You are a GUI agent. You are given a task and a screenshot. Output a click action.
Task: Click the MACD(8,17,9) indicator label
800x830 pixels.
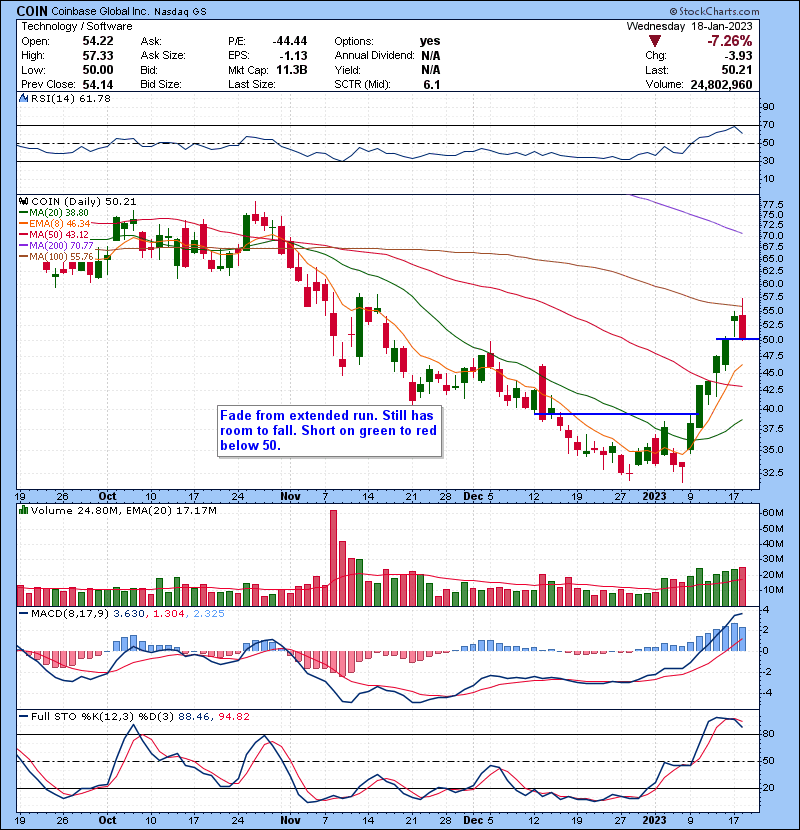click(70, 614)
